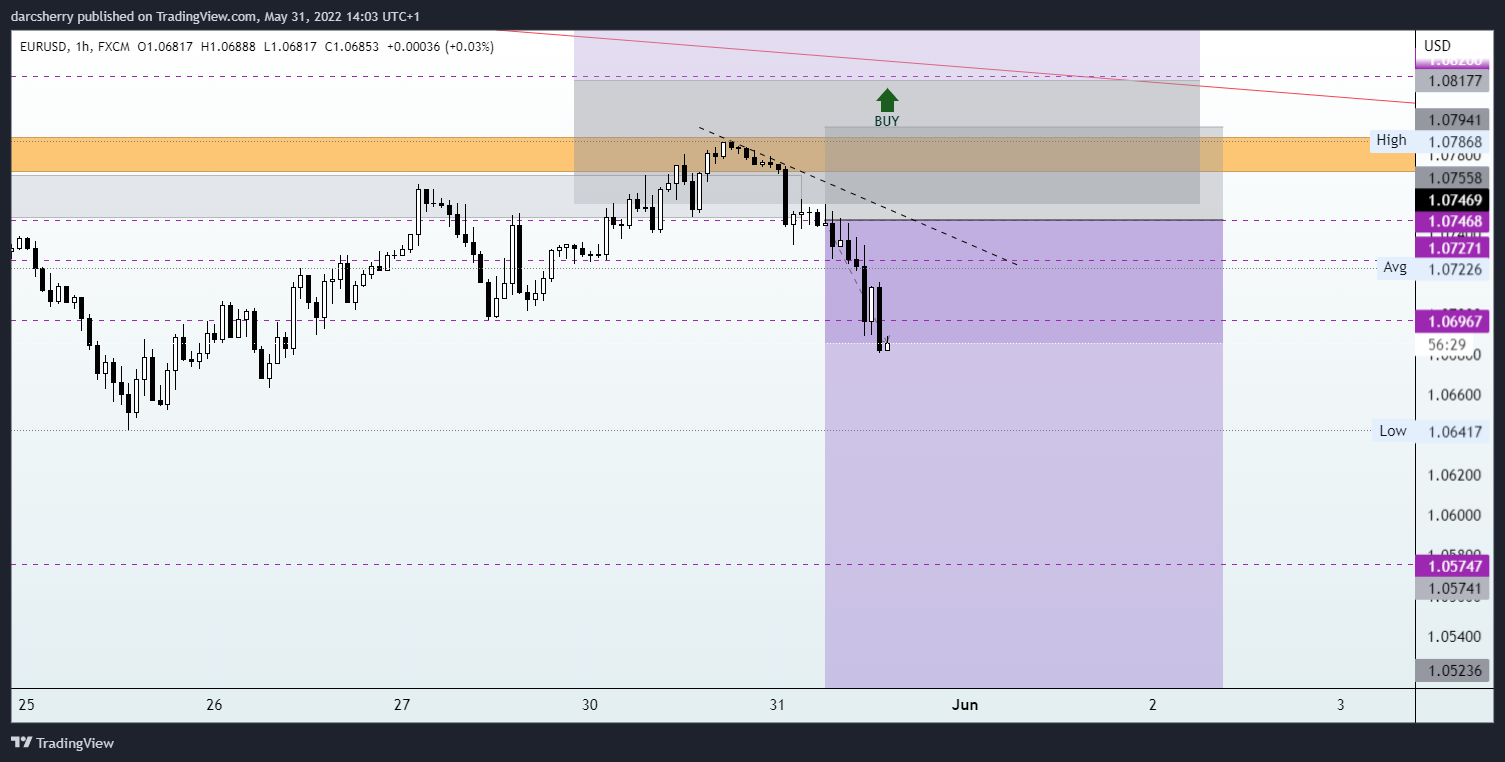Screen dimensions: 1505x762
Task: Click the 26 date on the time axis
Action: pyautogui.click(x=214, y=705)
